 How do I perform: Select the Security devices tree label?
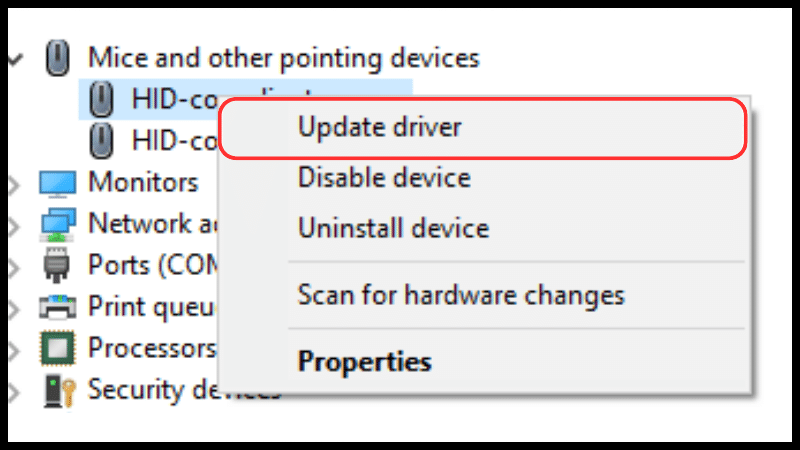pyautogui.click(x=184, y=390)
